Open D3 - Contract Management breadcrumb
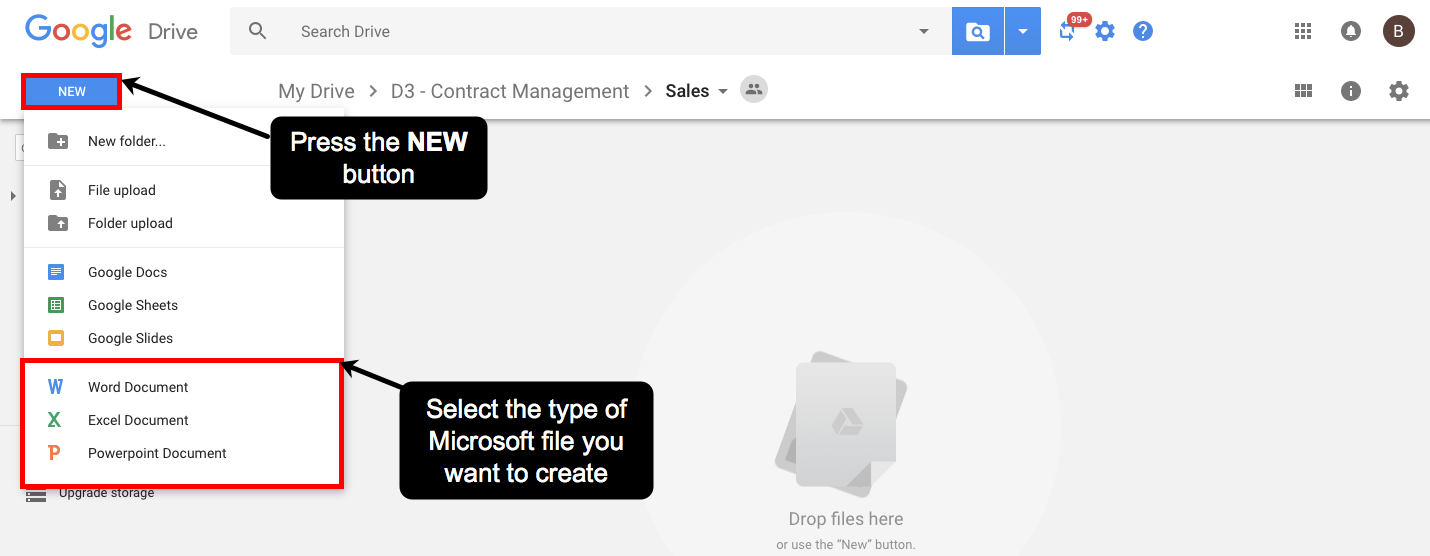1430x556 pixels. [510, 91]
